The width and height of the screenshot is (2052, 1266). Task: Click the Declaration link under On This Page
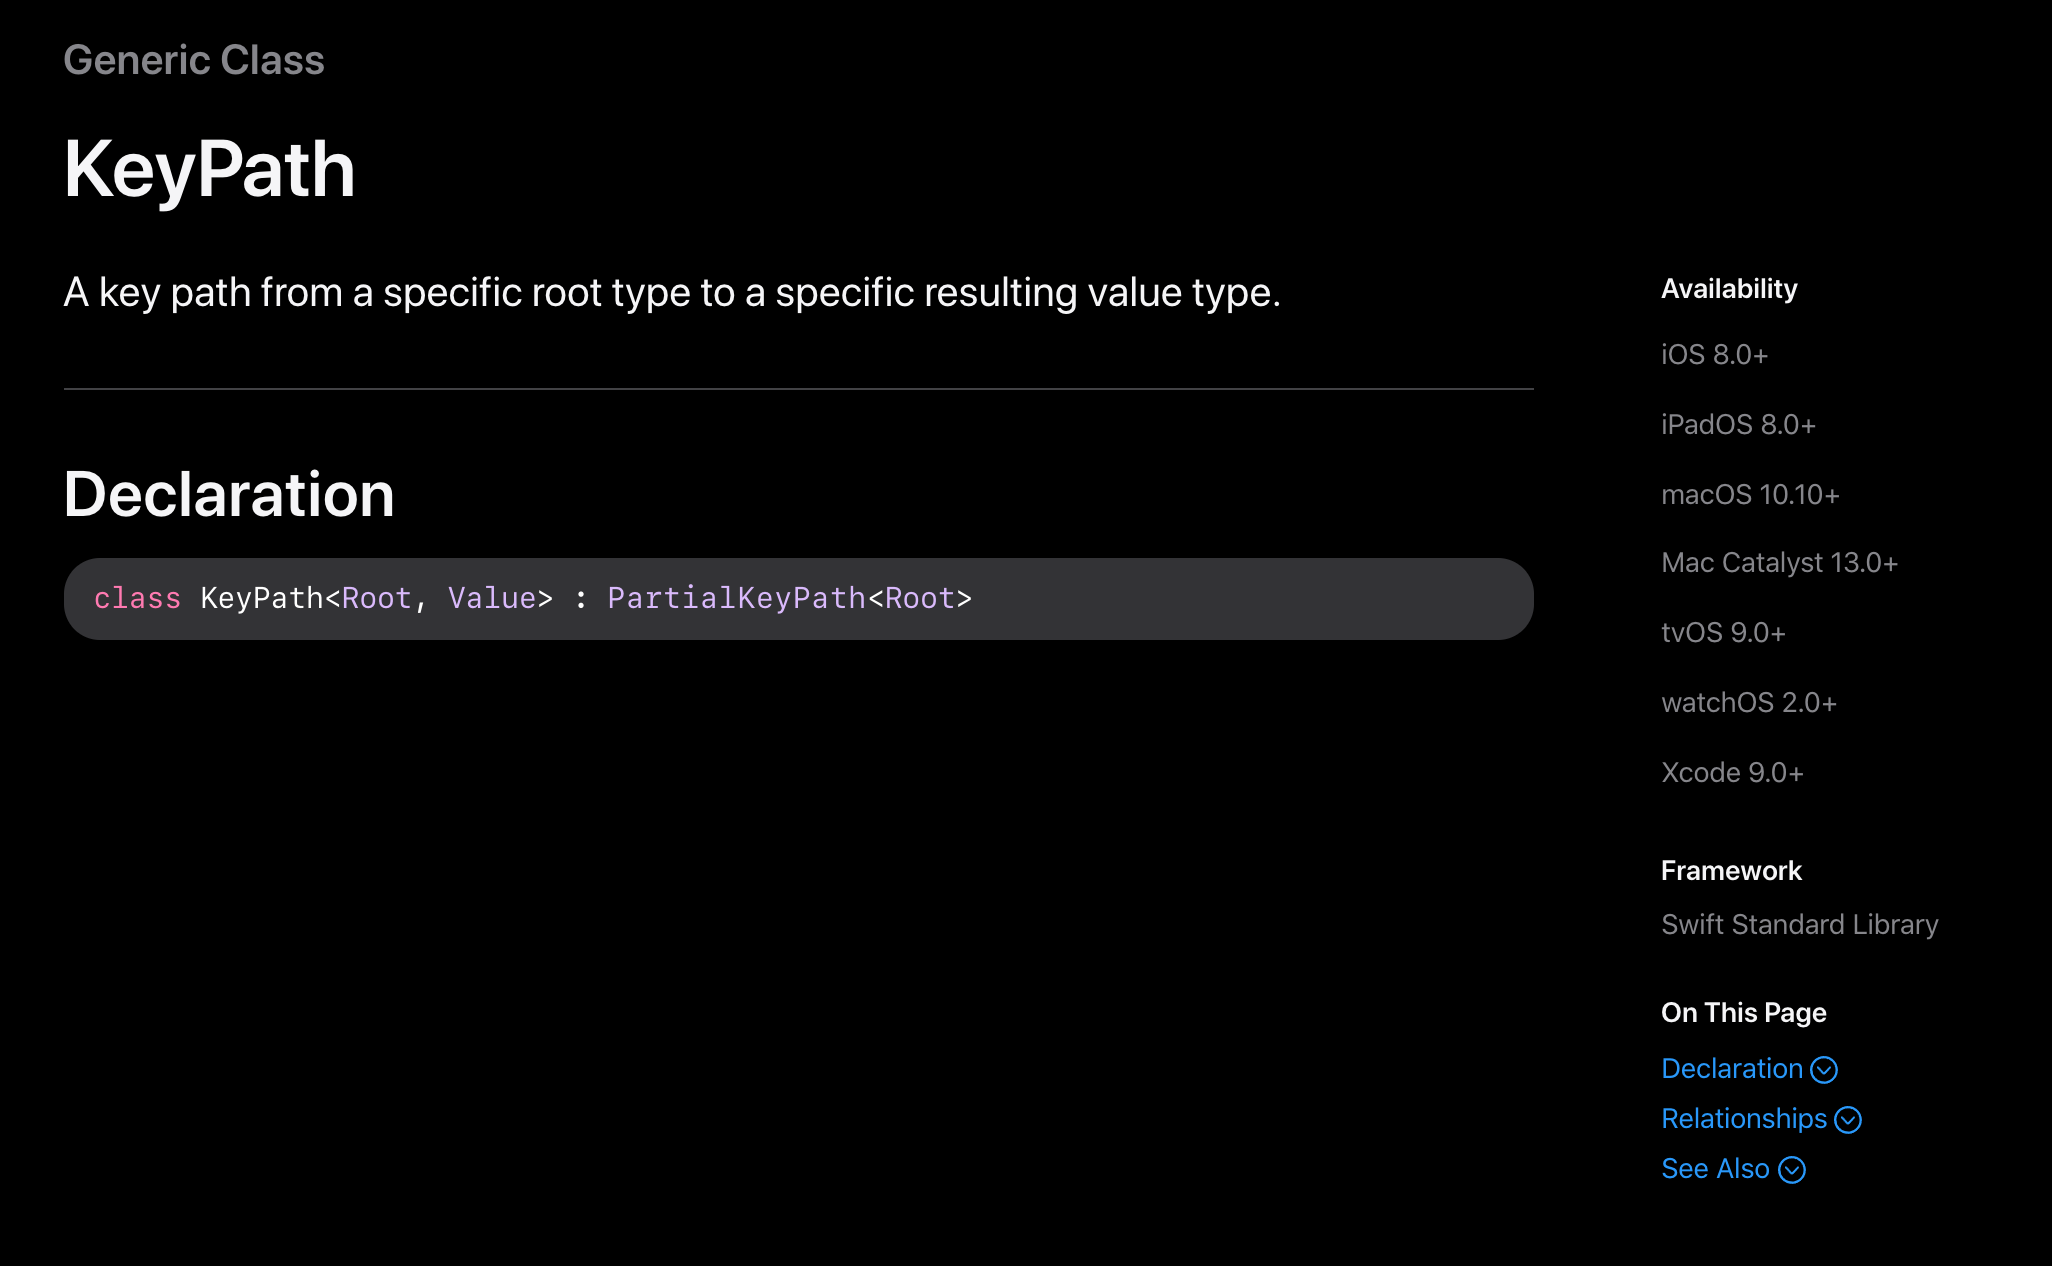click(x=1731, y=1068)
